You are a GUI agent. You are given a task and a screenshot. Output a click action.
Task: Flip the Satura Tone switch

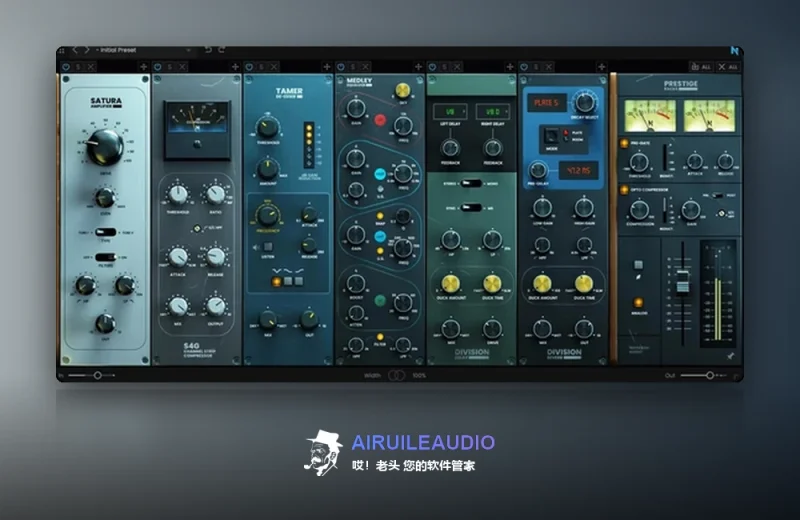coord(106,232)
